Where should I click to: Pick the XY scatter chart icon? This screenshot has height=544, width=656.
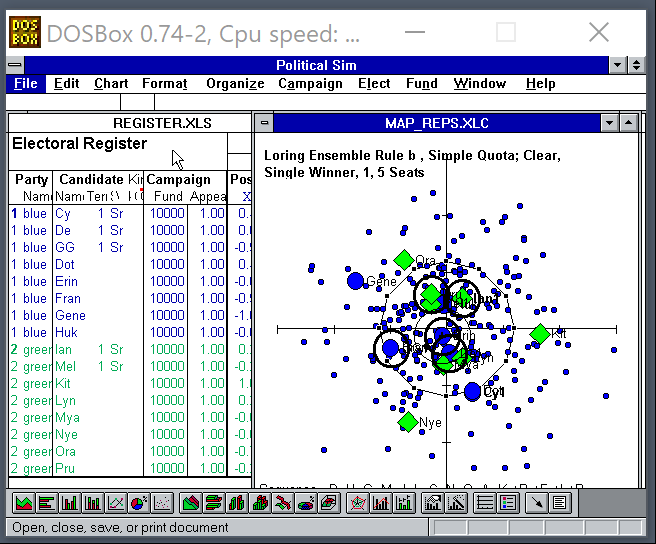tap(162, 503)
